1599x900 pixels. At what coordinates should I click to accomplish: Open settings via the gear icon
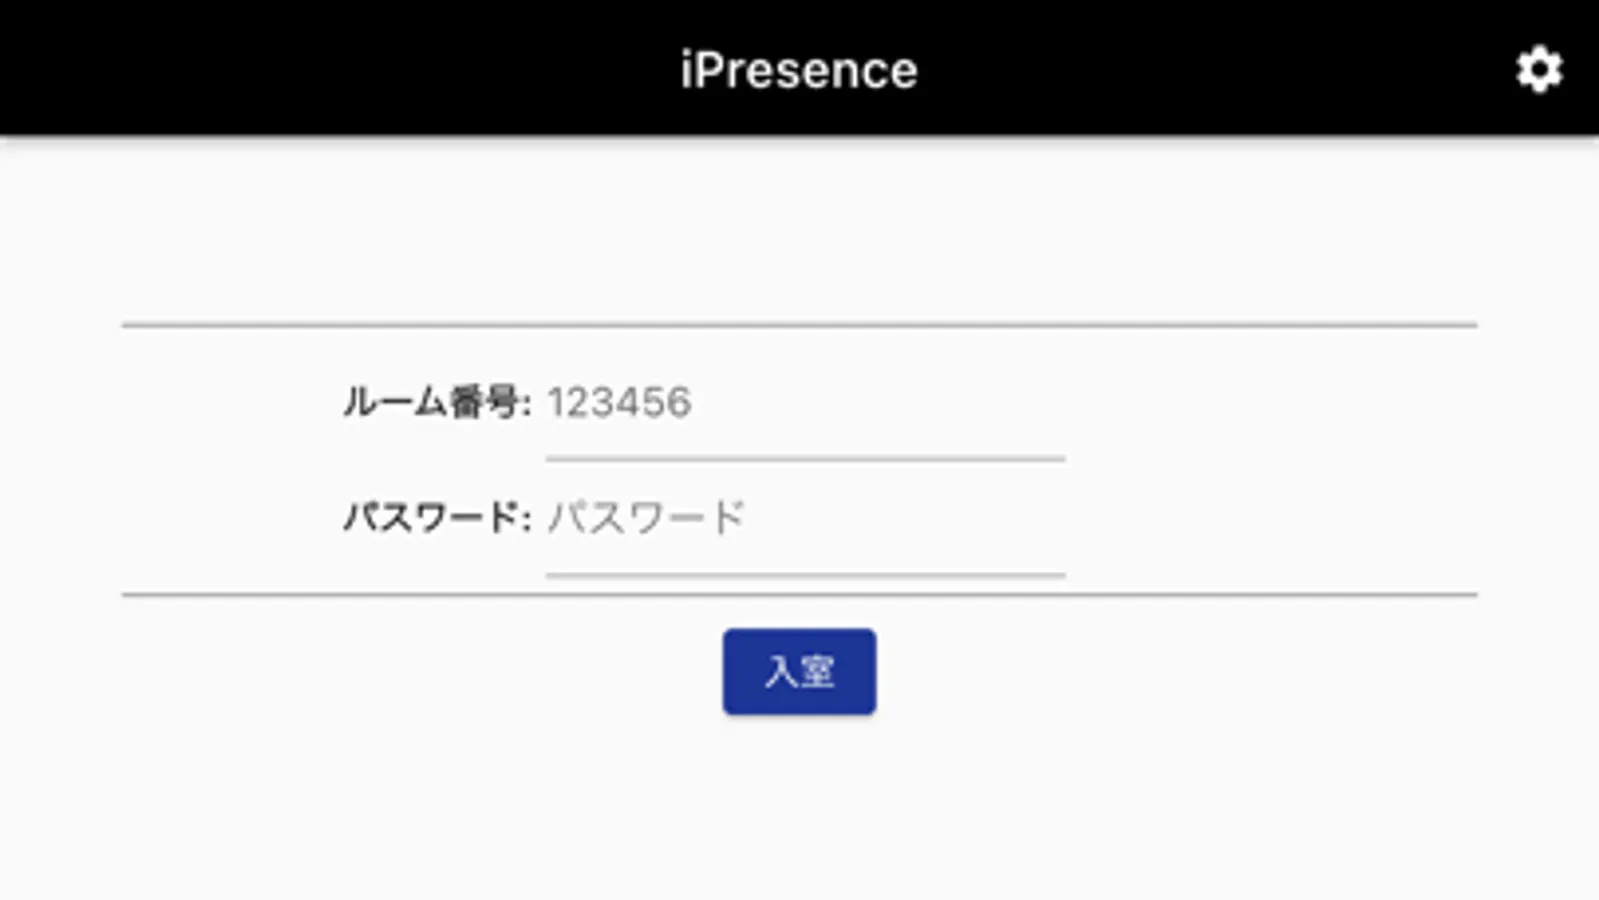tap(1538, 70)
